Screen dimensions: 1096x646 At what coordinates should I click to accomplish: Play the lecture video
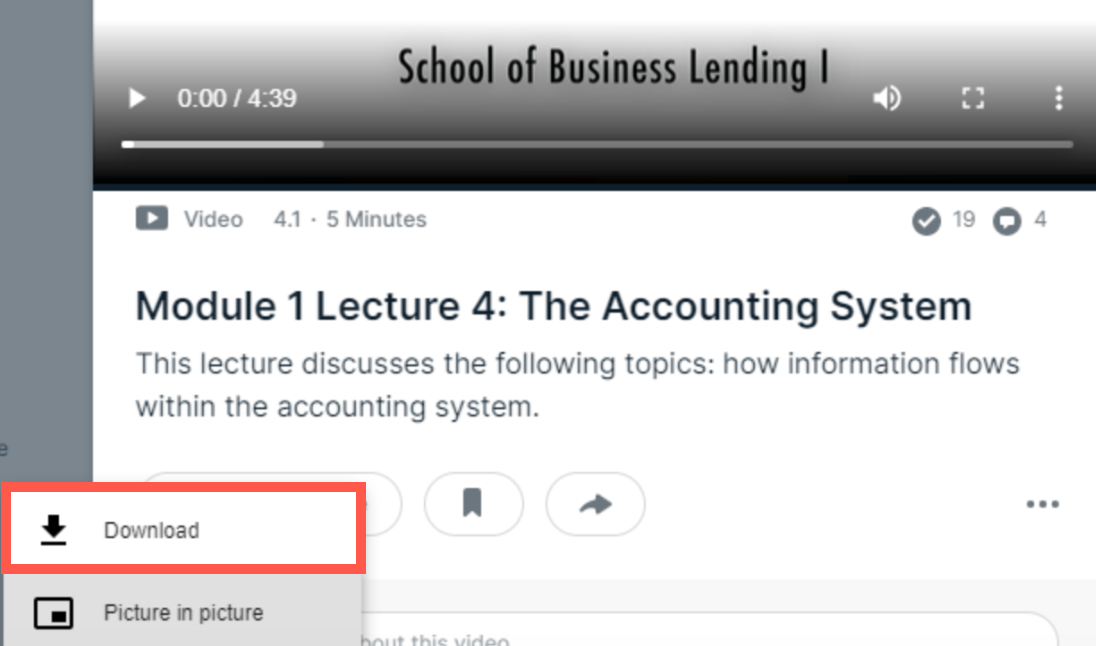click(x=137, y=99)
